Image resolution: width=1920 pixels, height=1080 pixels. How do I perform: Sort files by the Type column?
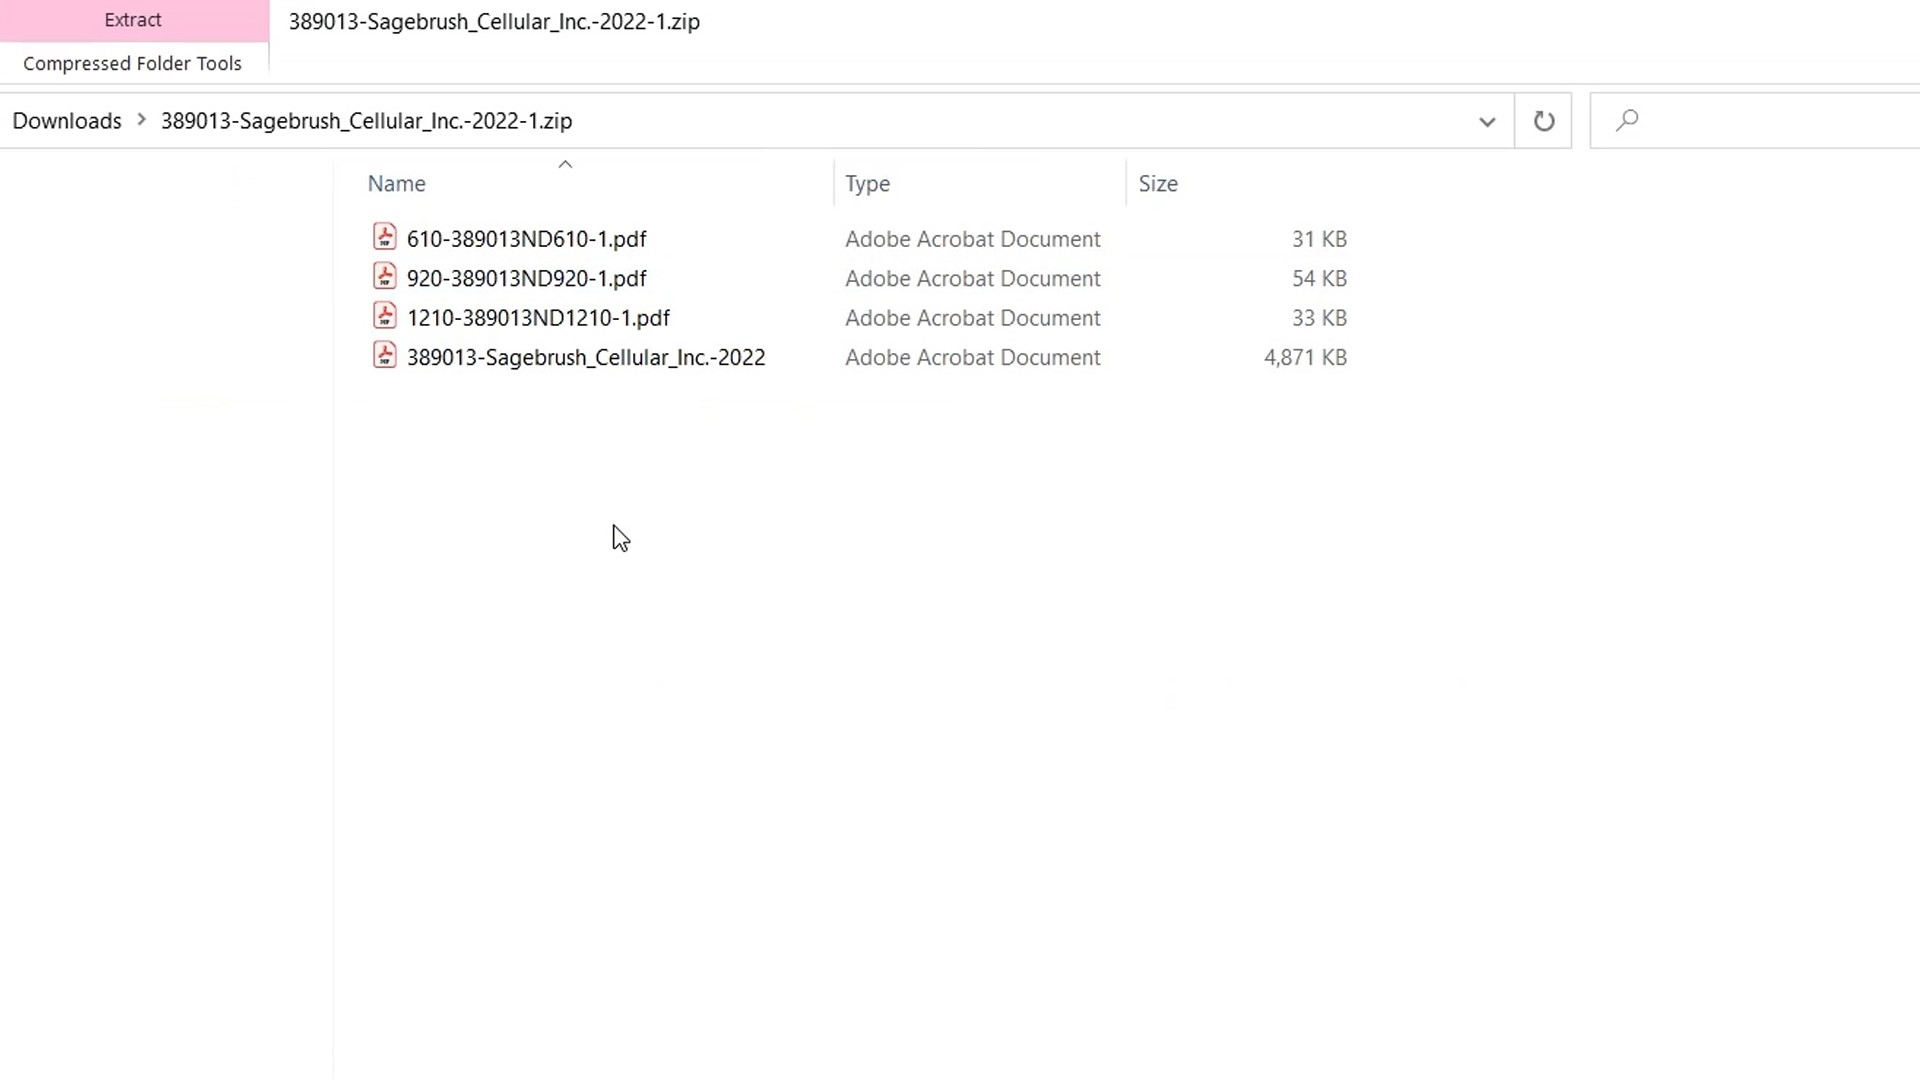pyautogui.click(x=867, y=184)
